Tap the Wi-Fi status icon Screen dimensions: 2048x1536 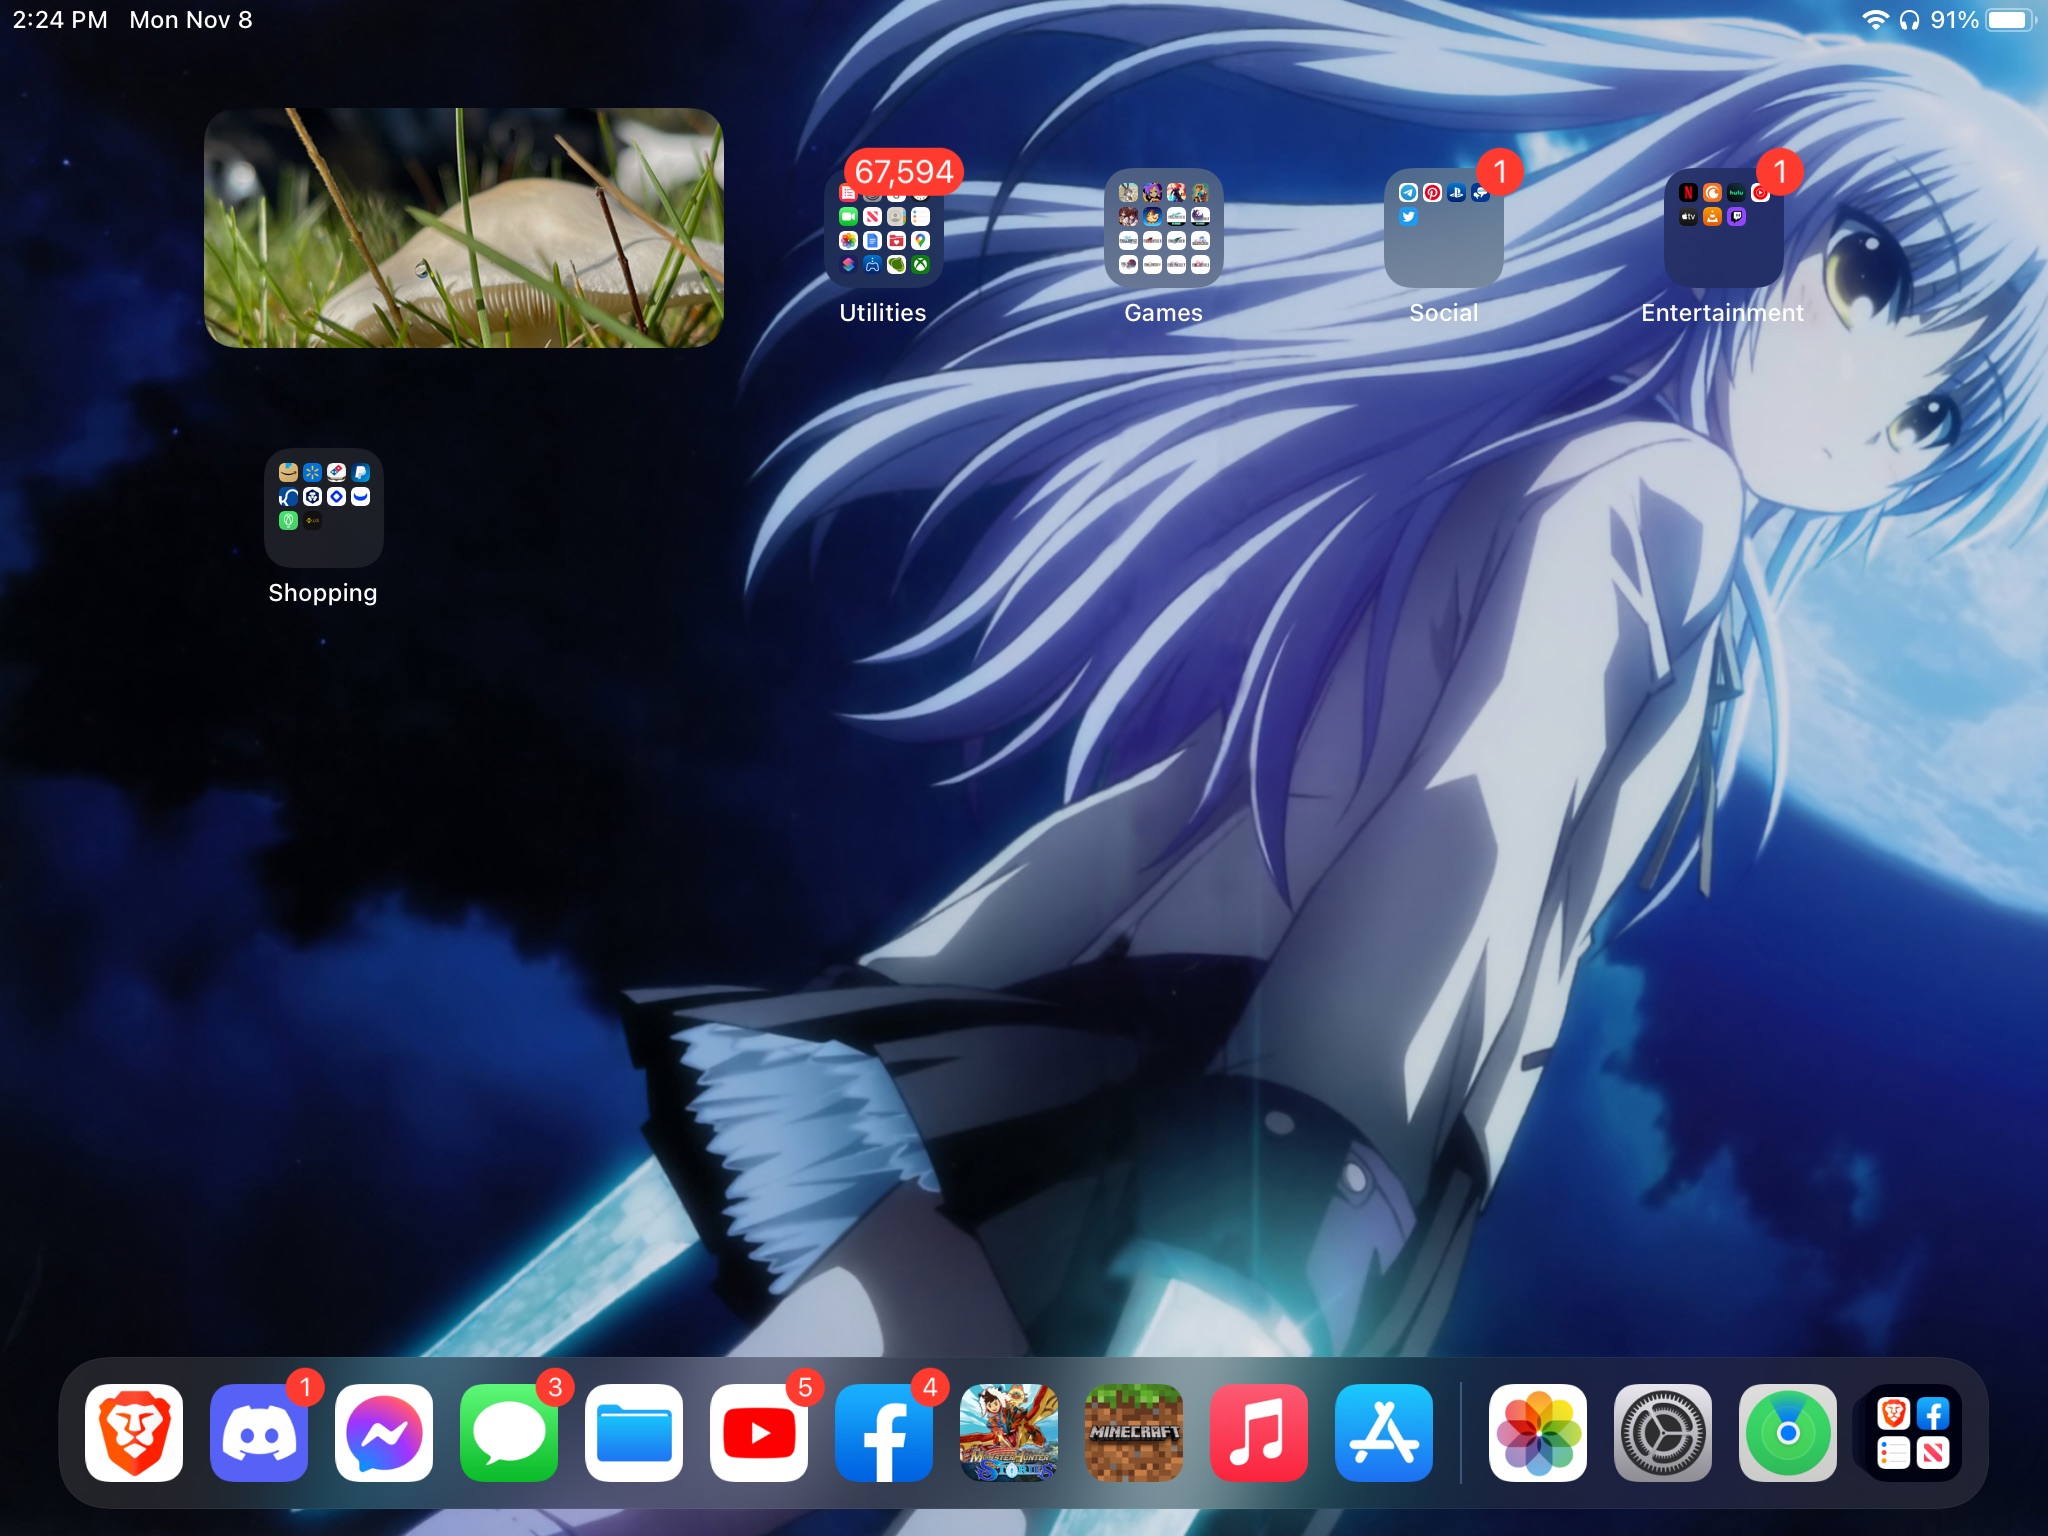[x=1875, y=20]
